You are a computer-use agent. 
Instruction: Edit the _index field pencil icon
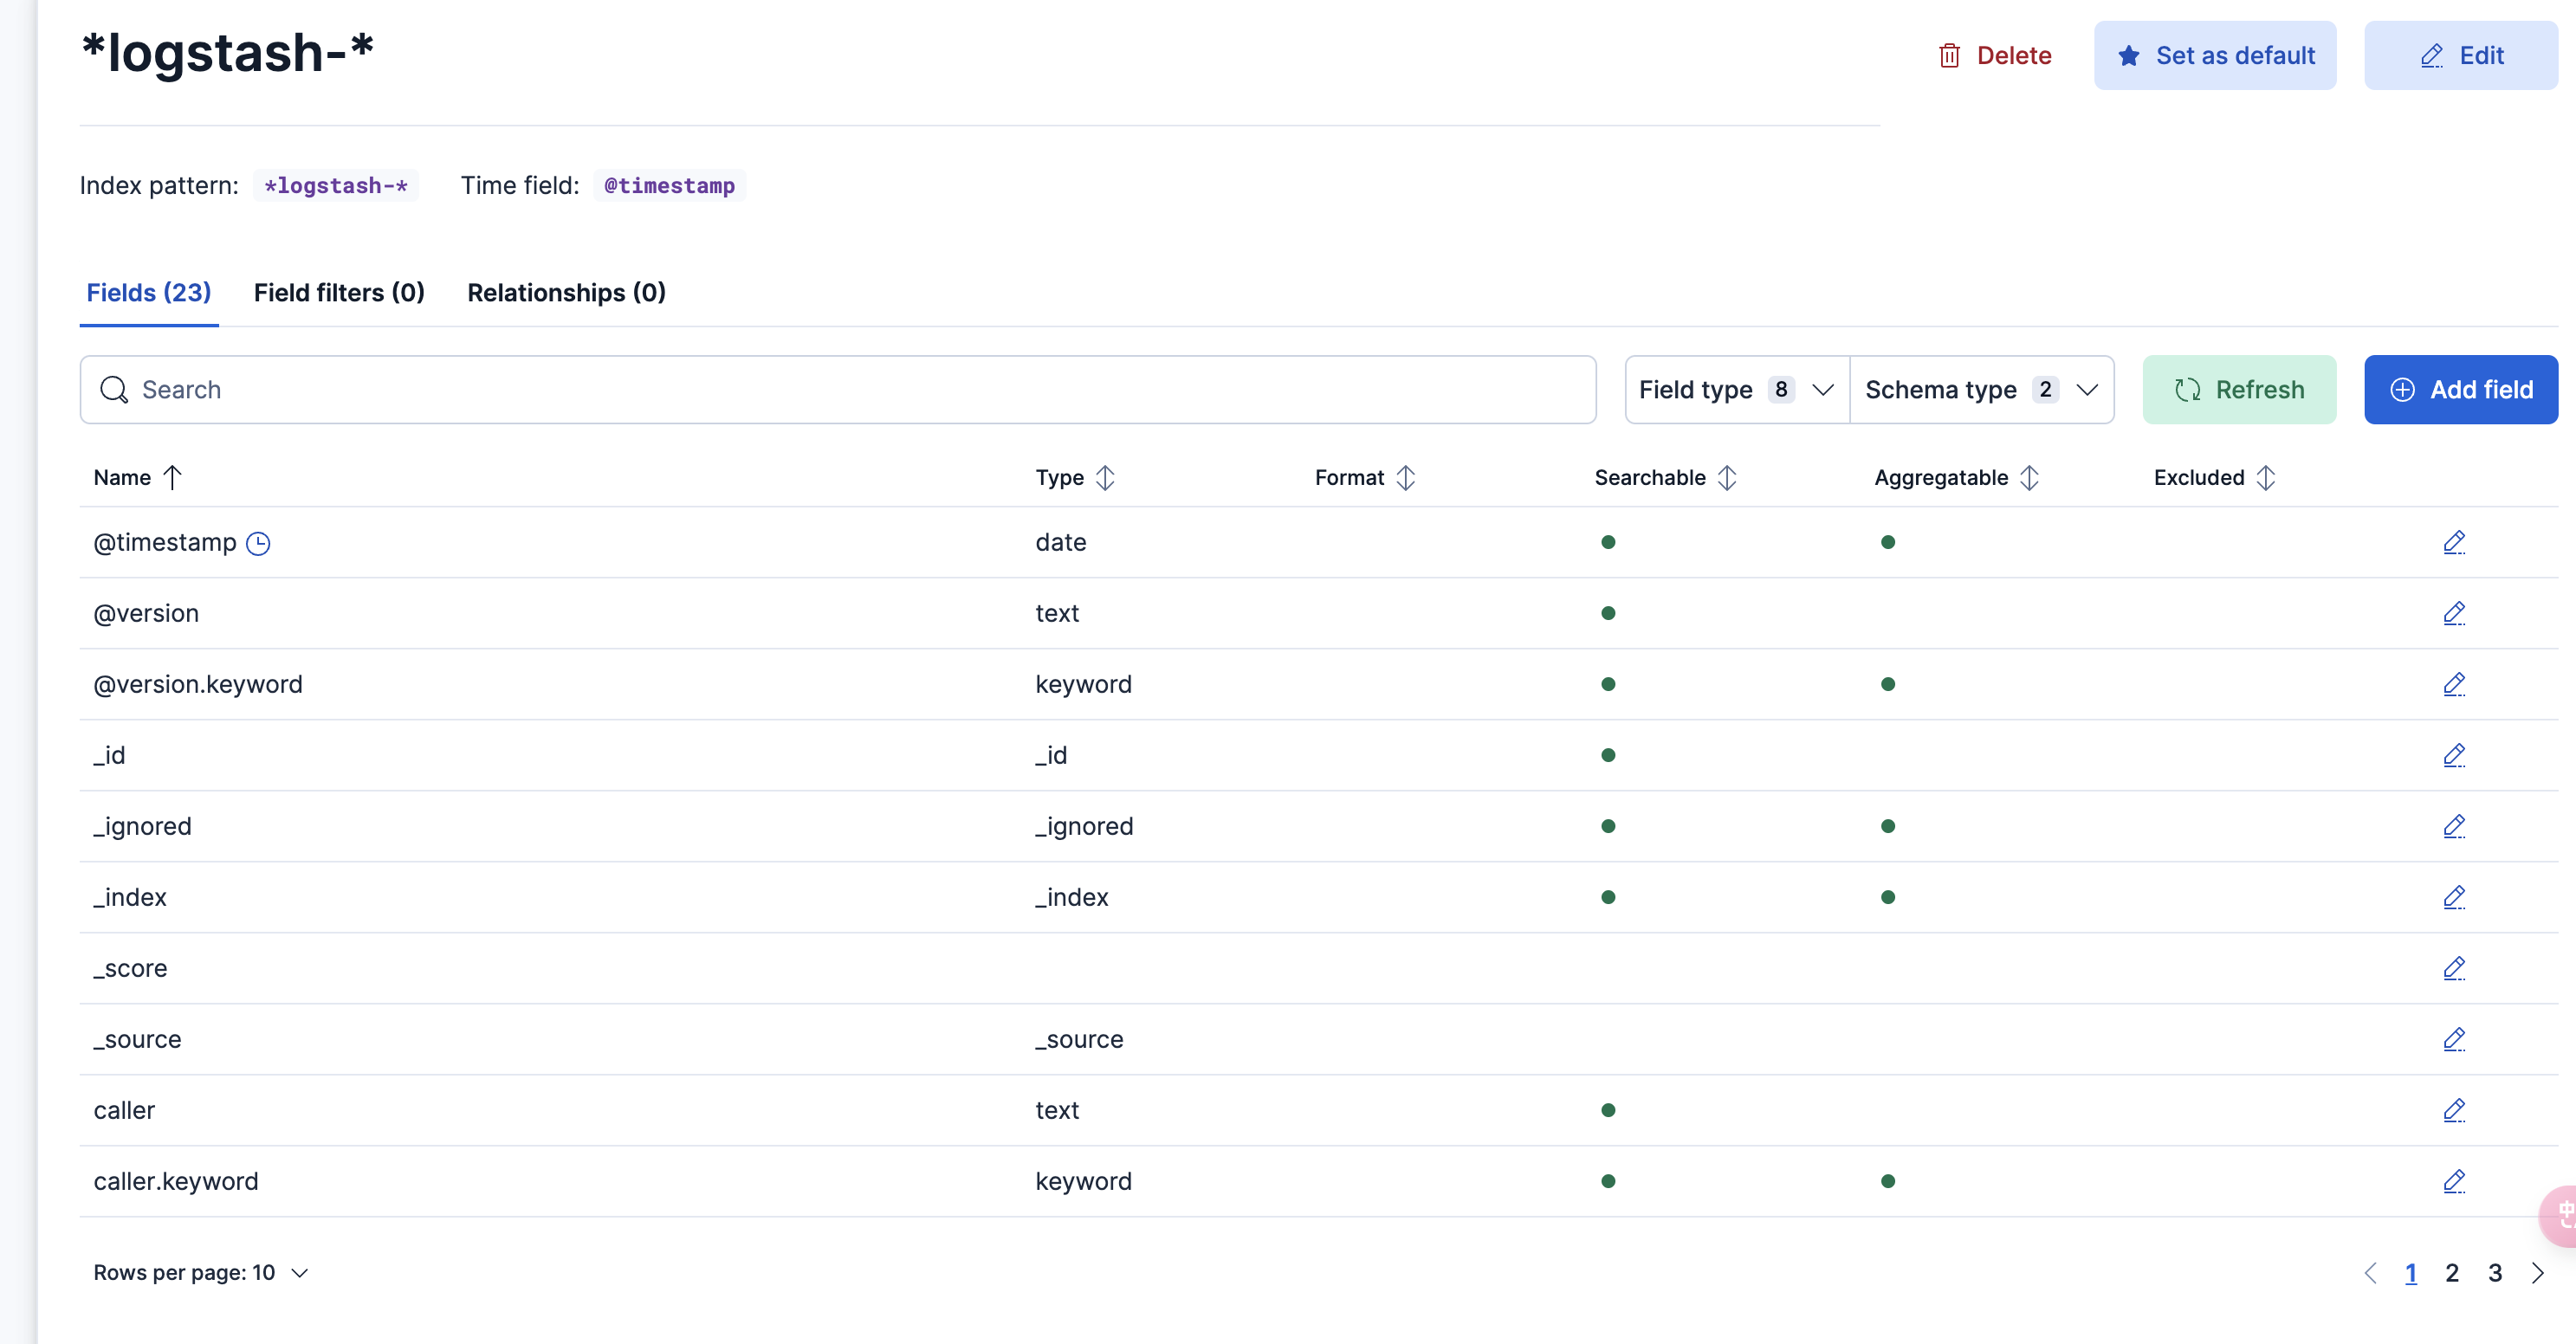coord(2454,897)
